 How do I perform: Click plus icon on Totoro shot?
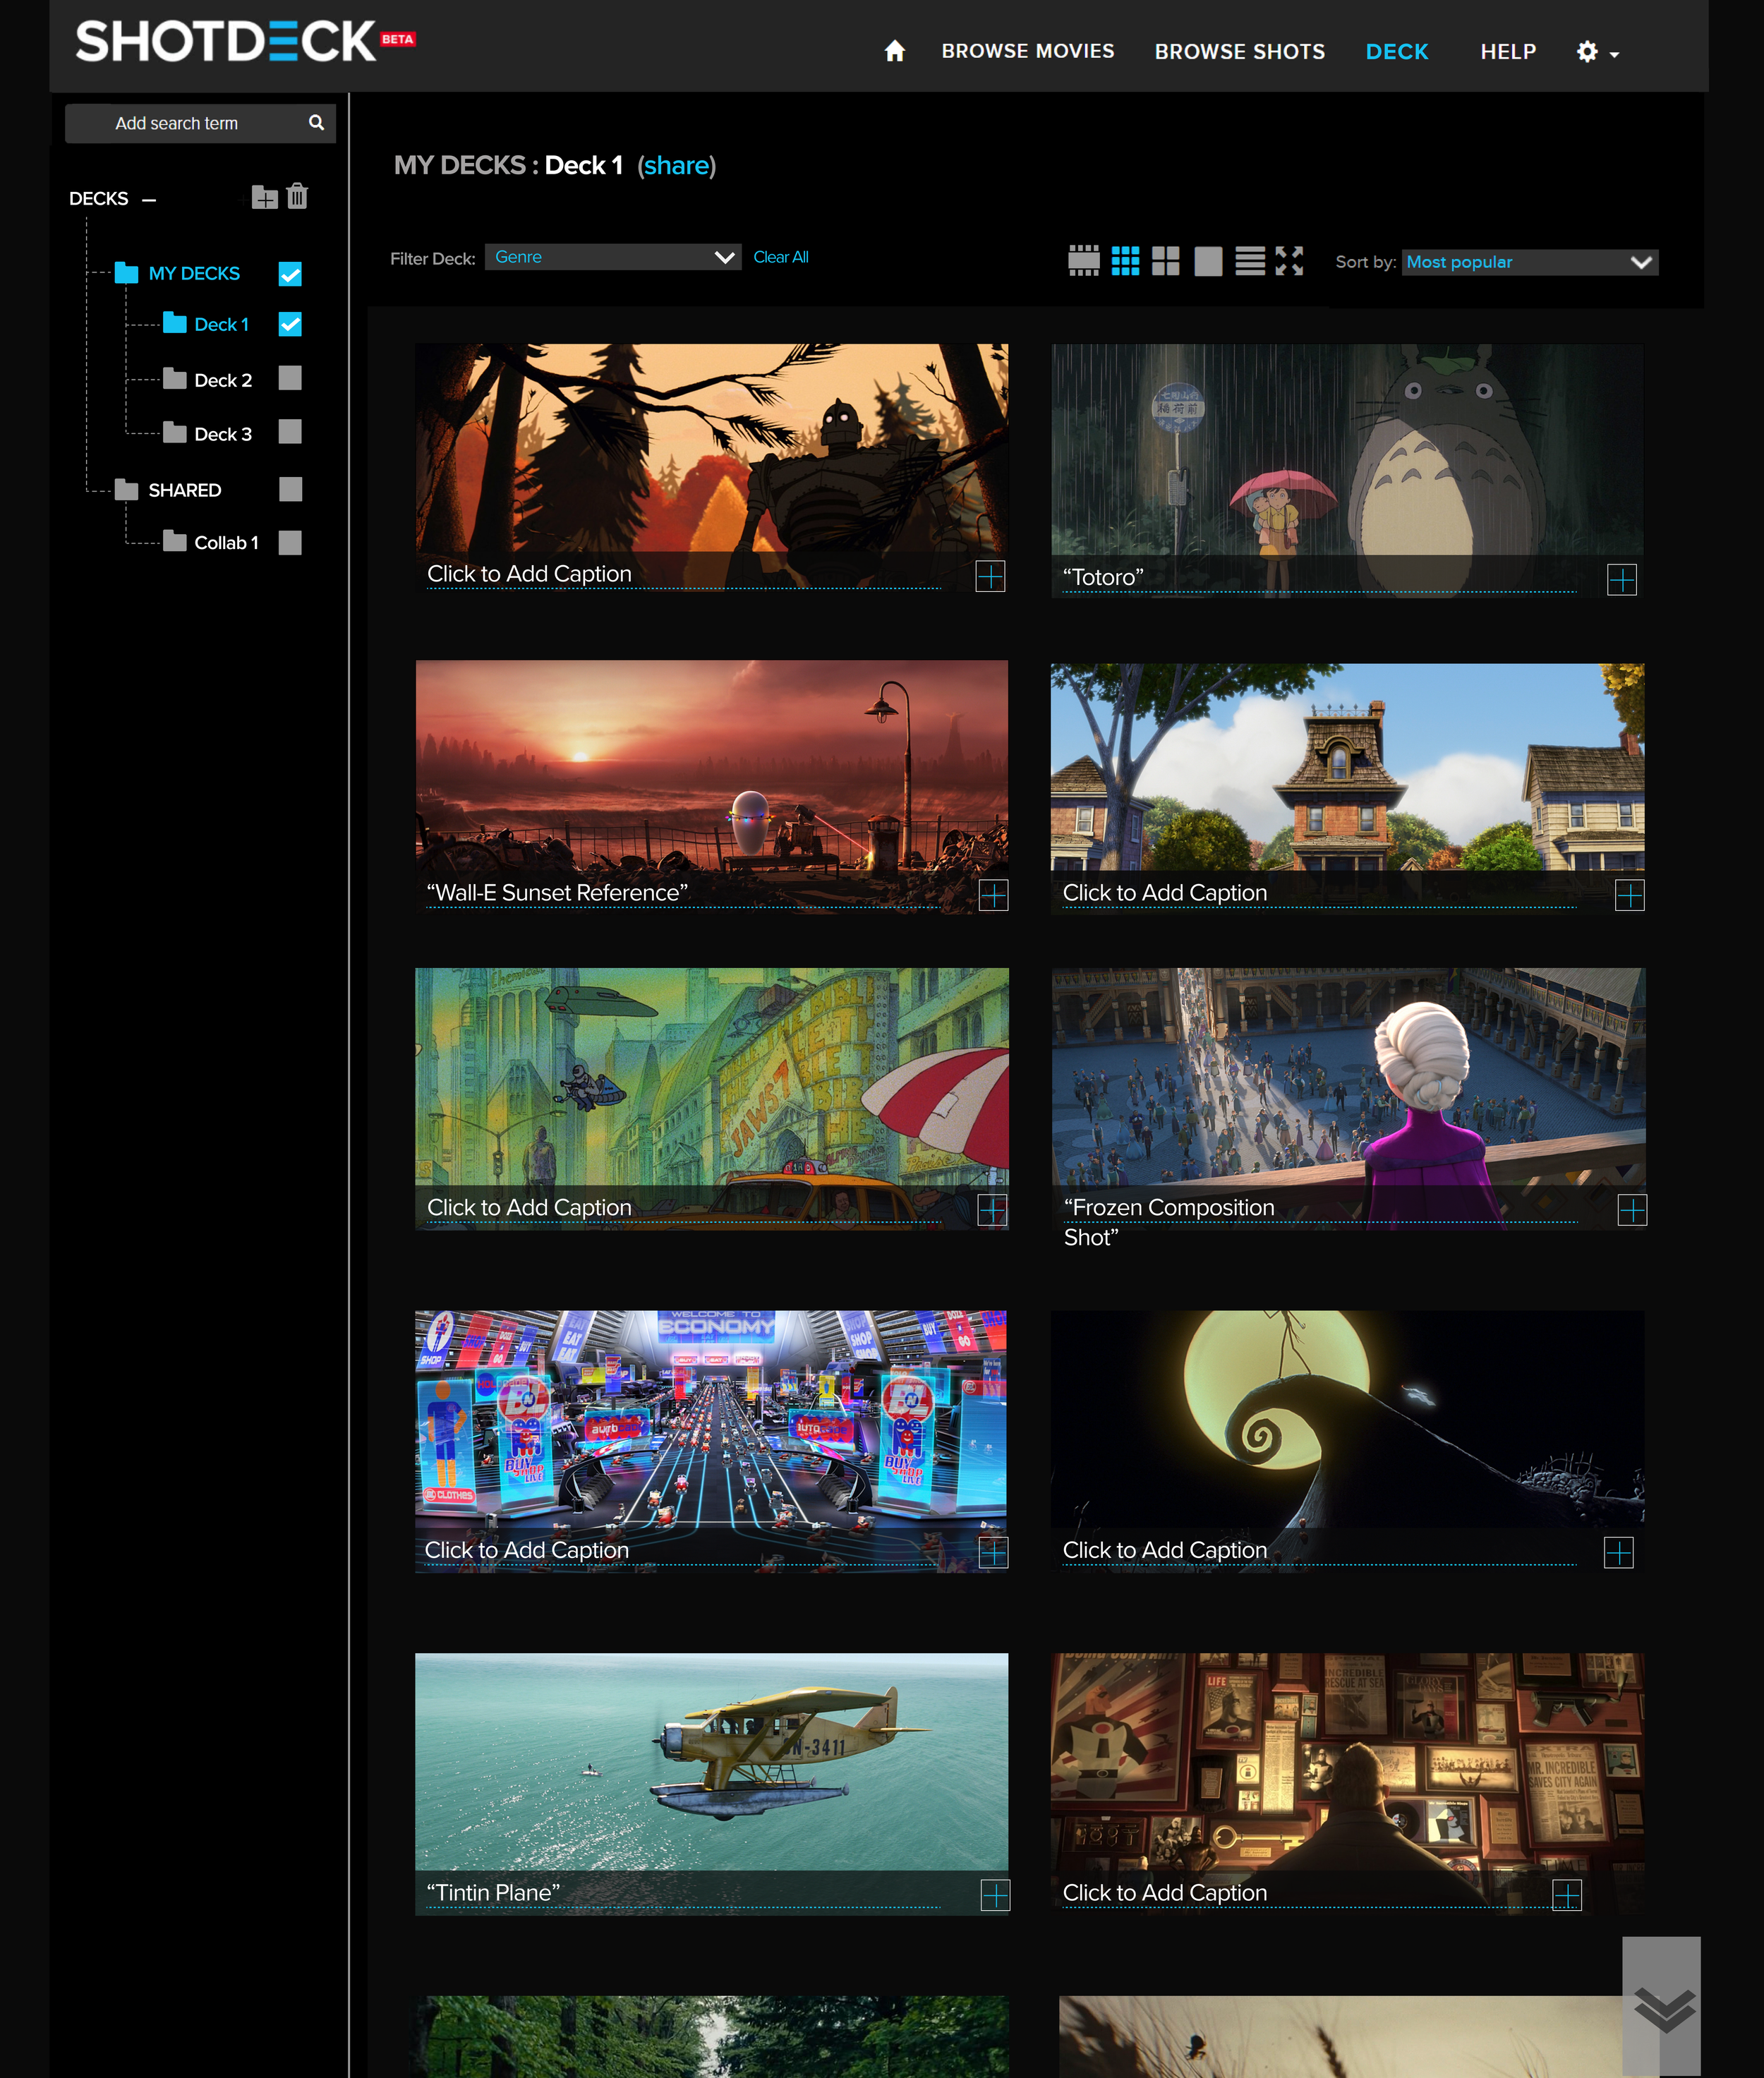coord(1621,579)
